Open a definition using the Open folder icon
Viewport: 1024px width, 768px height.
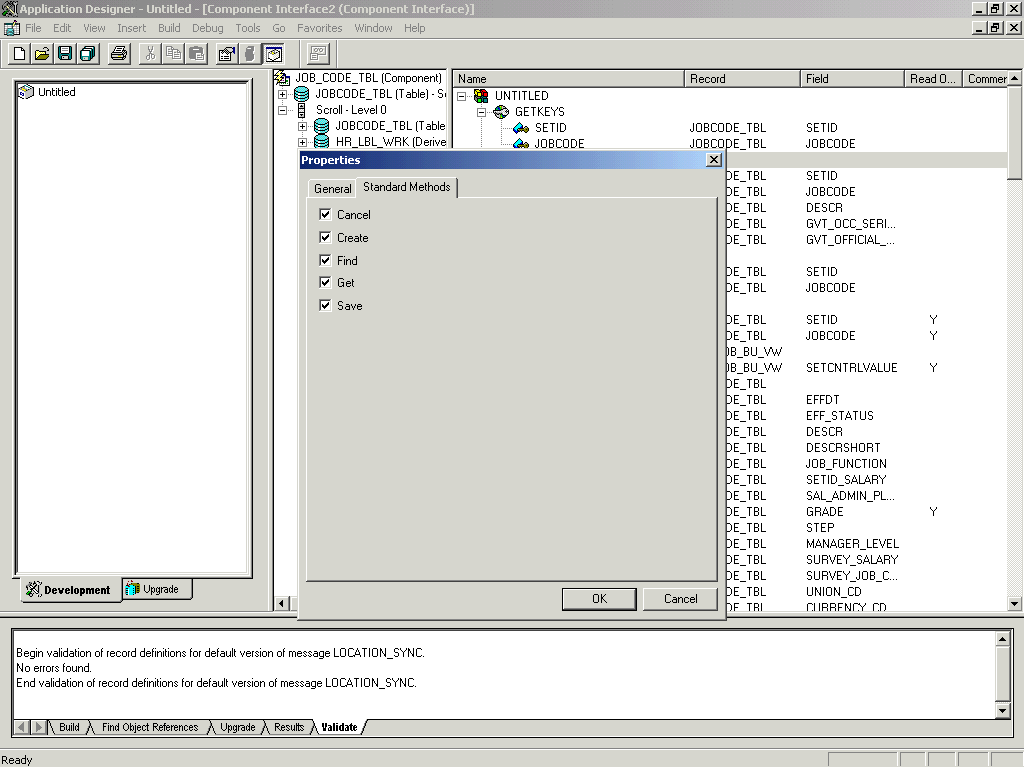coord(41,53)
